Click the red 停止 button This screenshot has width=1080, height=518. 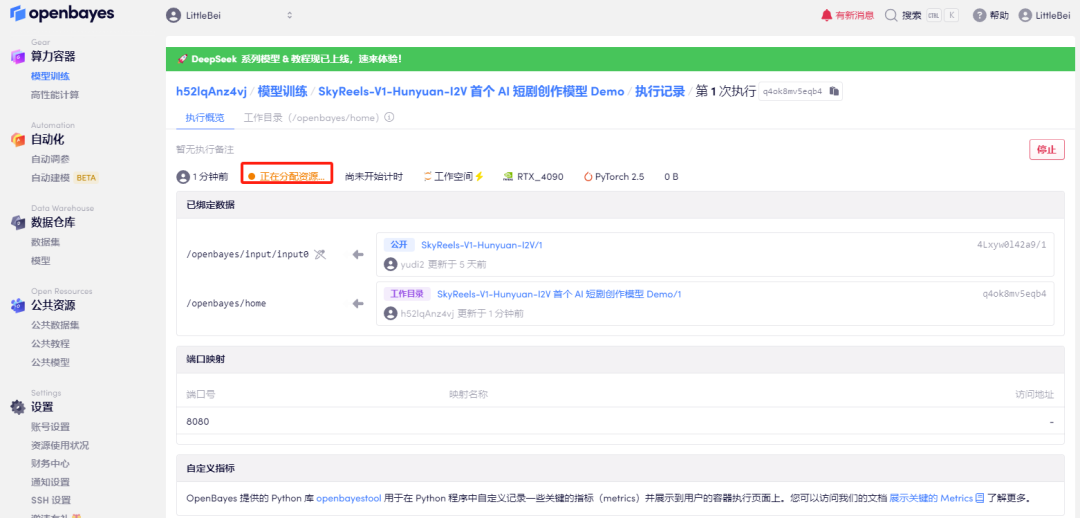(1046, 149)
